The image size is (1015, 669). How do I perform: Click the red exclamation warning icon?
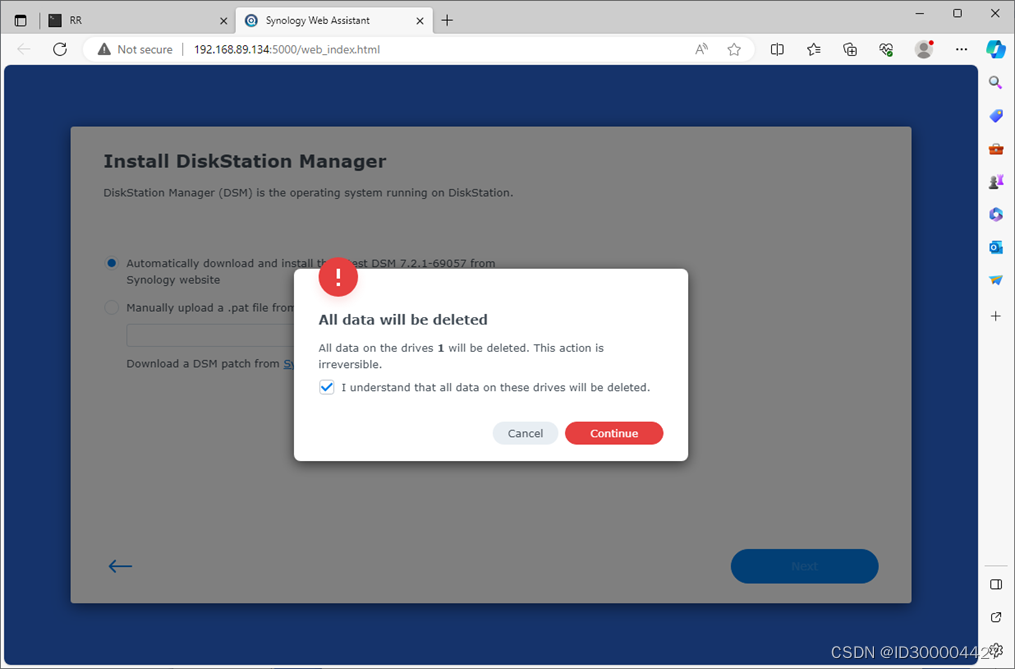click(338, 277)
